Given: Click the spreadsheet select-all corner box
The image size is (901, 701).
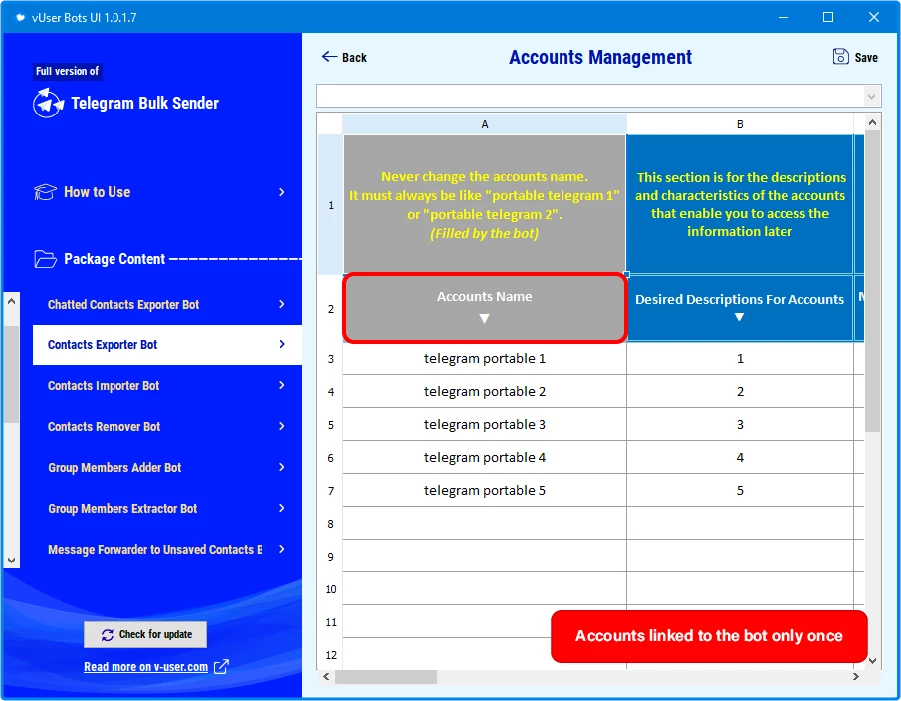Looking at the screenshot, I should [x=330, y=124].
